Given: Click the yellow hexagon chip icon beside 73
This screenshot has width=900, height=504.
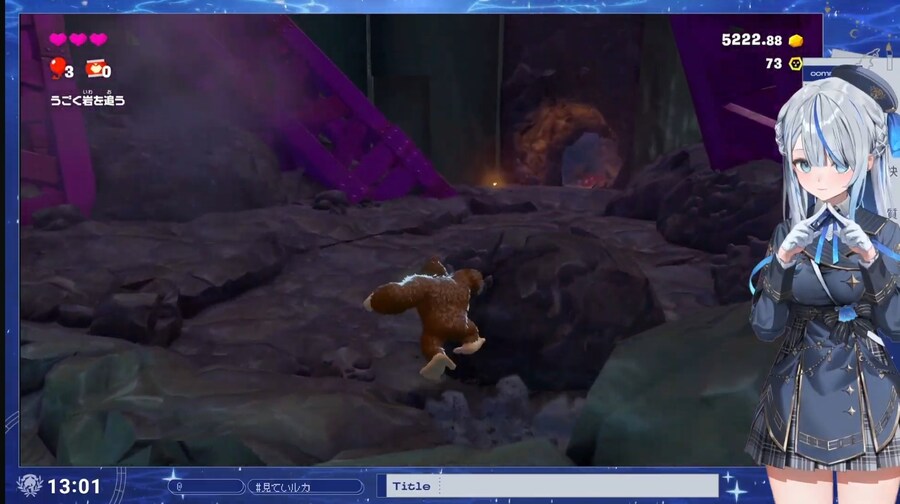Looking at the screenshot, I should (x=795, y=64).
